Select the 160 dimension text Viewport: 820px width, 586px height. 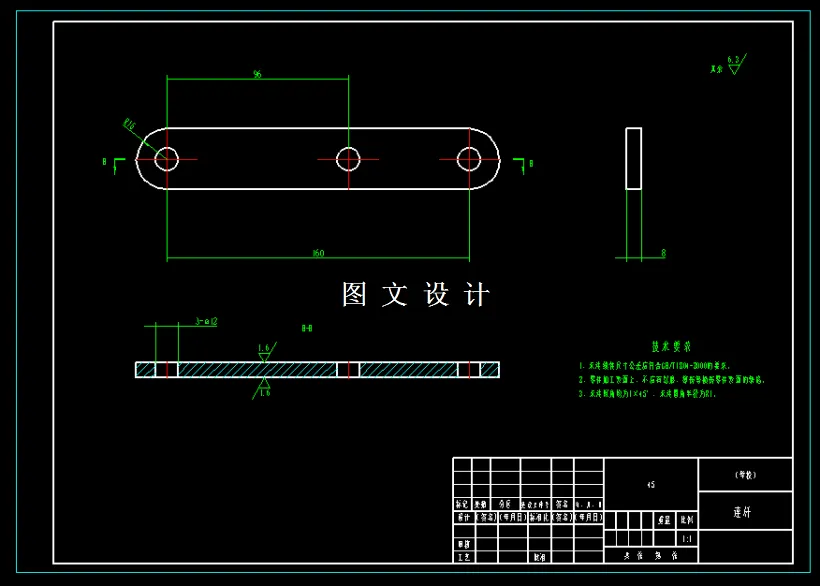(318, 253)
